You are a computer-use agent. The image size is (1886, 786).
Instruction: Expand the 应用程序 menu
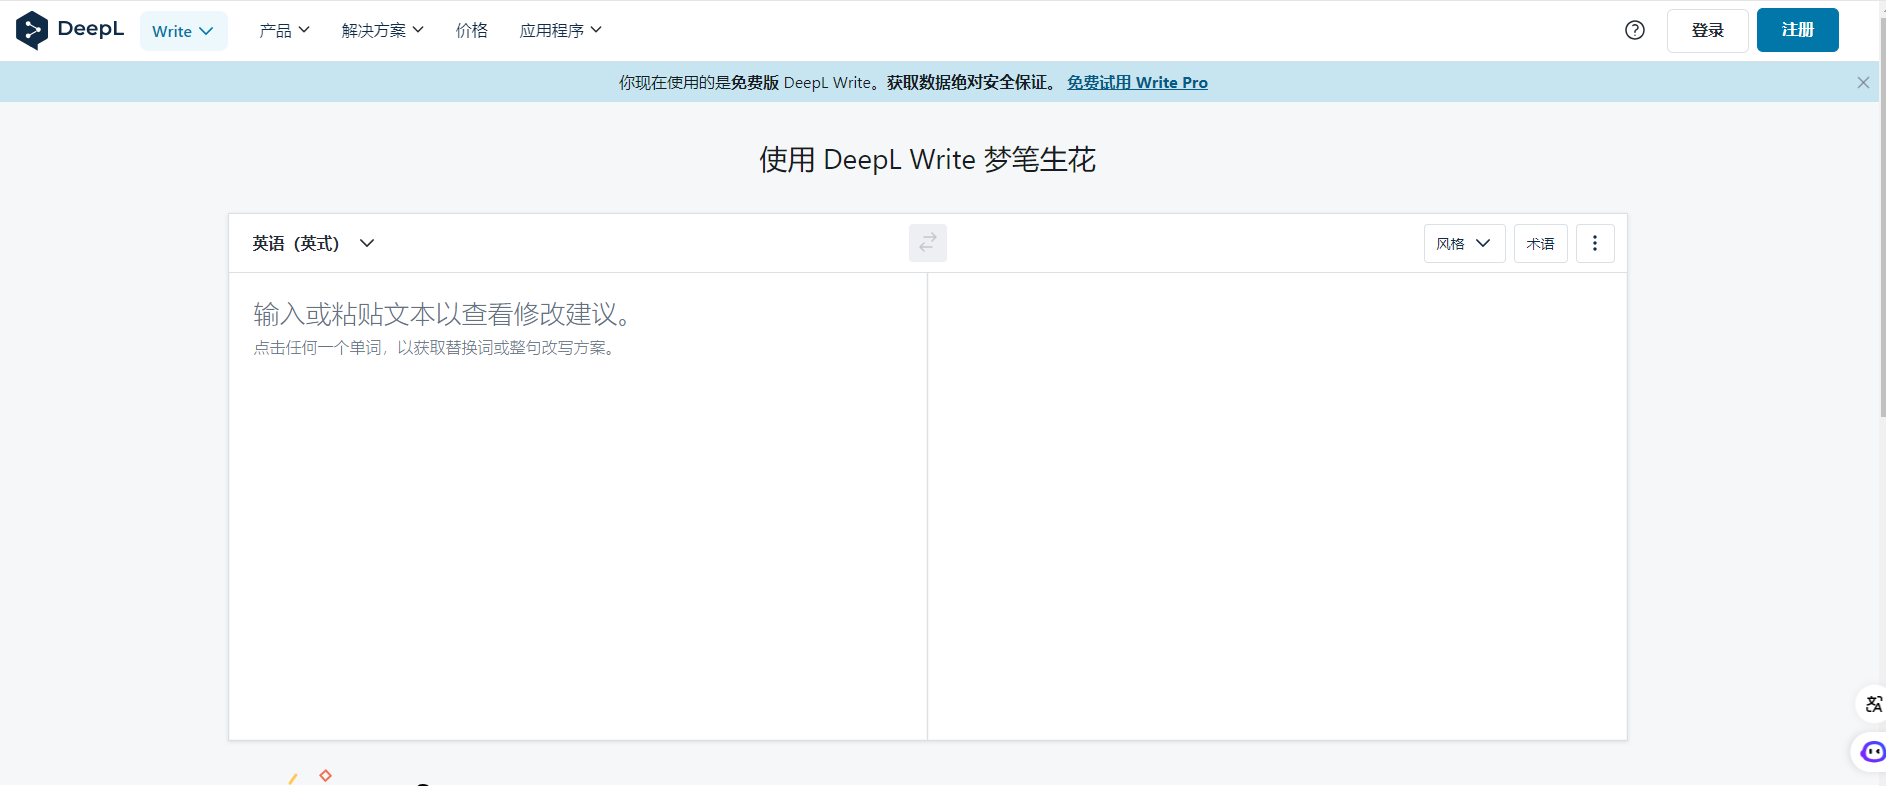pos(560,31)
